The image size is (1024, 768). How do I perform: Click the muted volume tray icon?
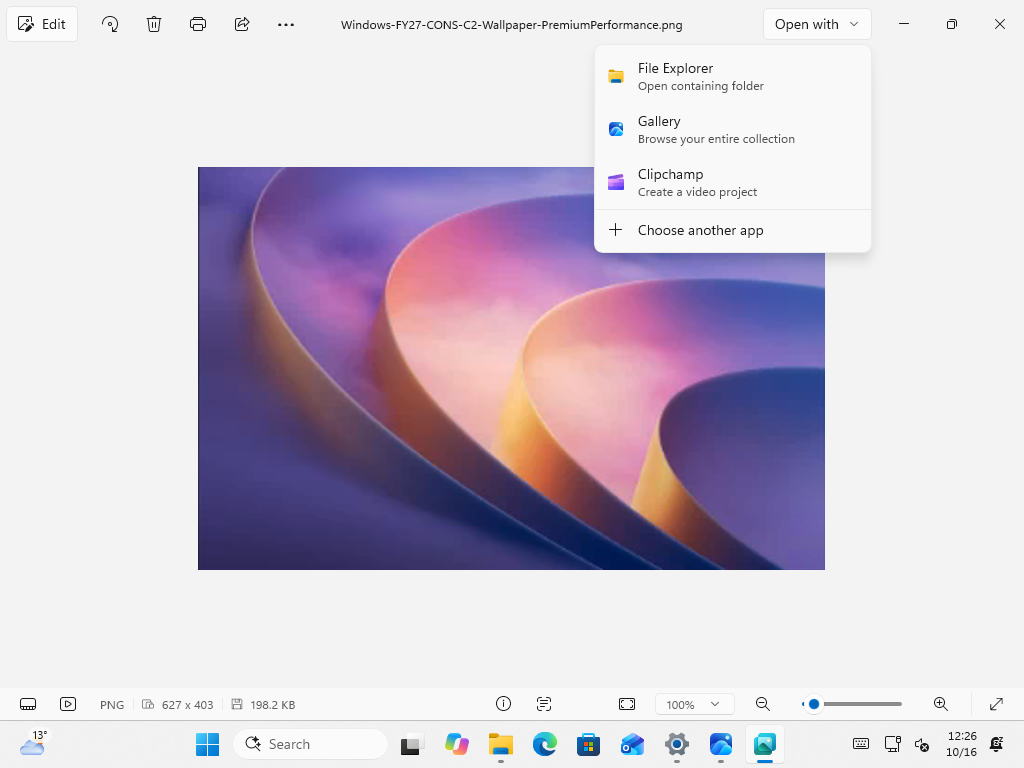click(x=921, y=744)
